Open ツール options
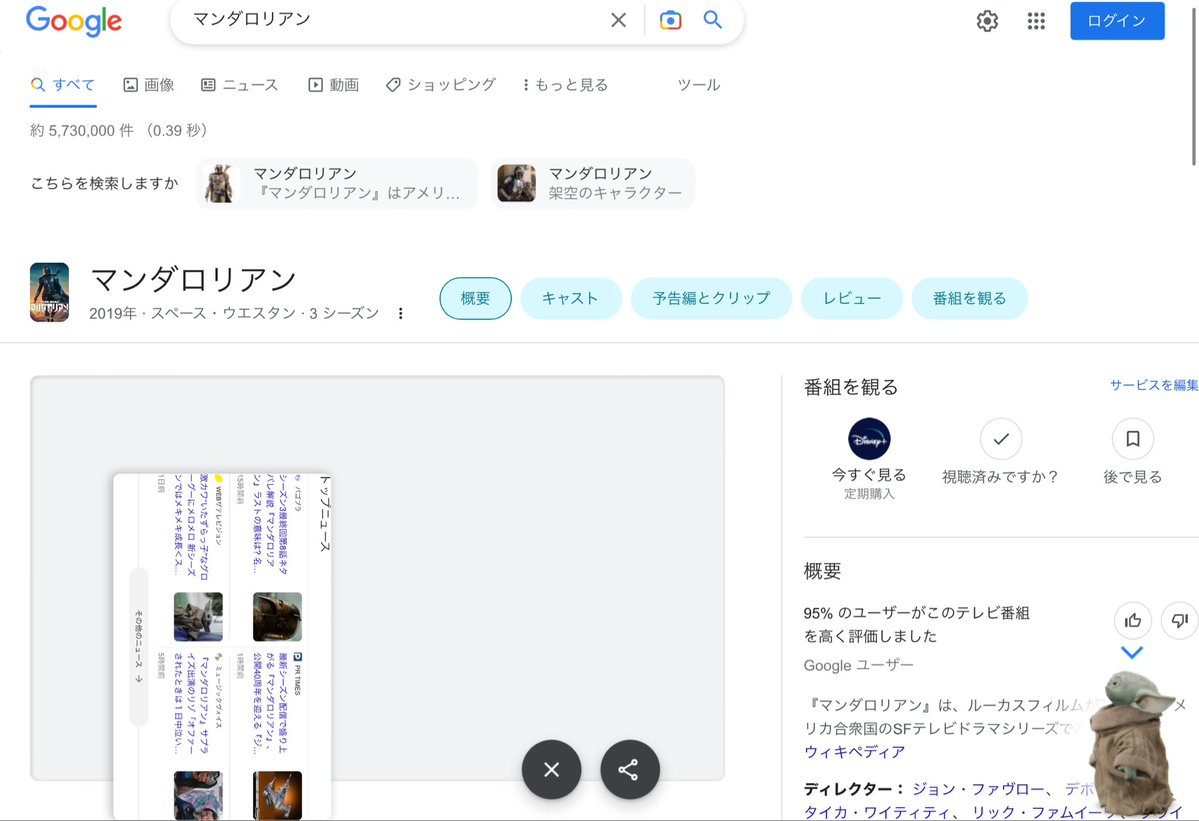This screenshot has height=821, width=1199. click(699, 85)
